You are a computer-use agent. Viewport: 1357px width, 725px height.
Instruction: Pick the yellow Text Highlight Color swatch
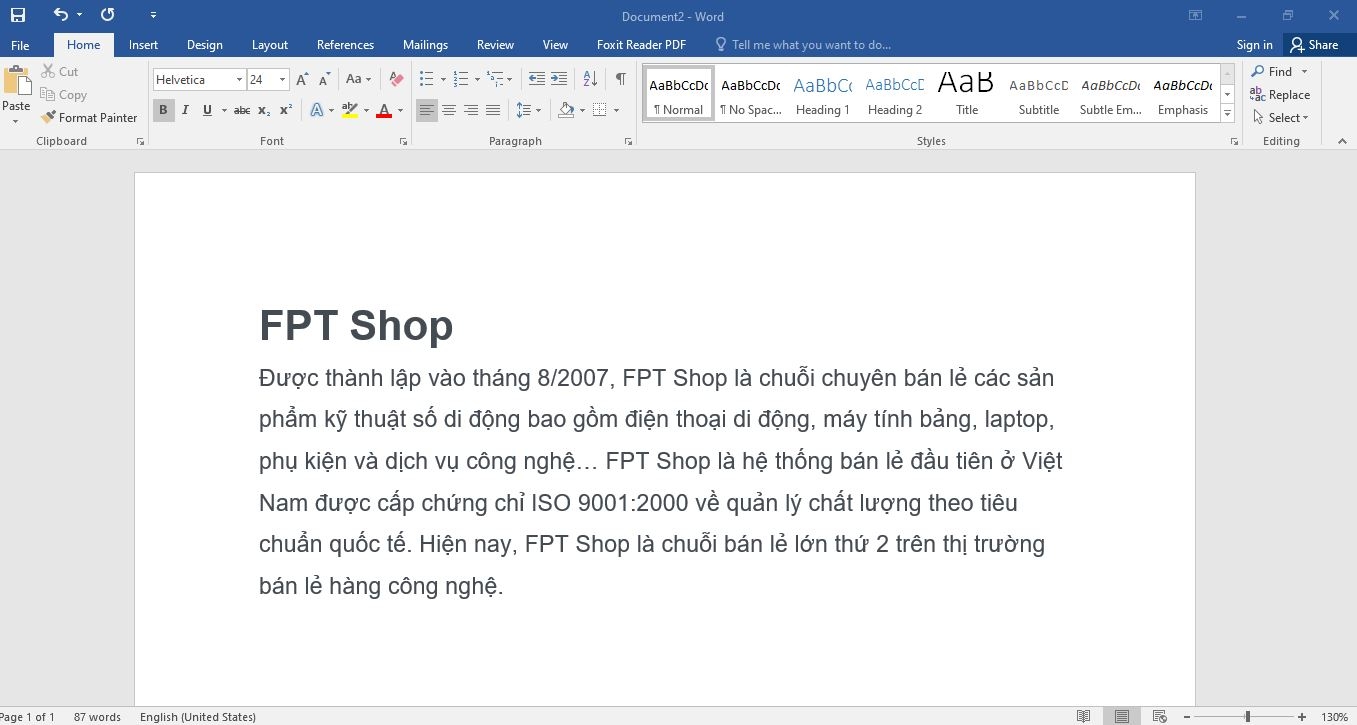349,110
